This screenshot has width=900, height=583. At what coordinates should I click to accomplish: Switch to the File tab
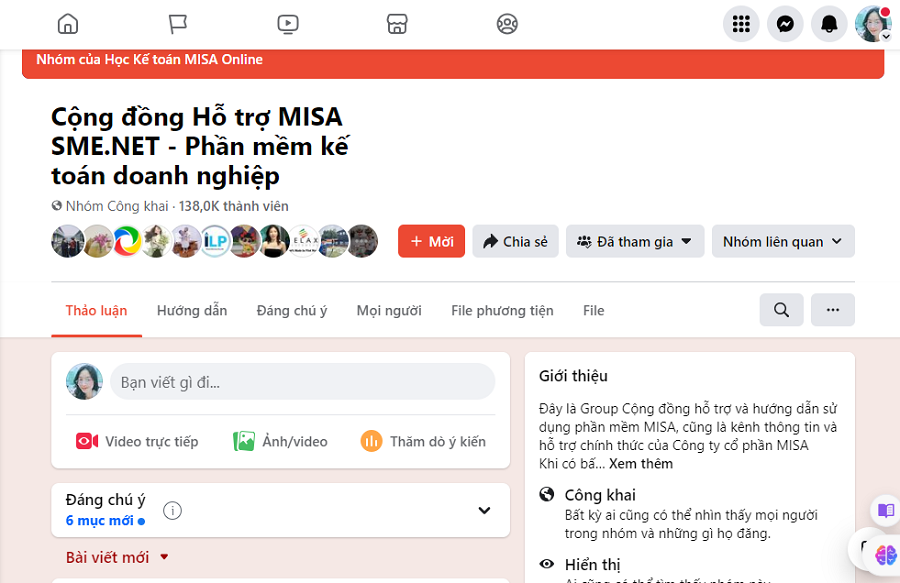click(x=593, y=310)
